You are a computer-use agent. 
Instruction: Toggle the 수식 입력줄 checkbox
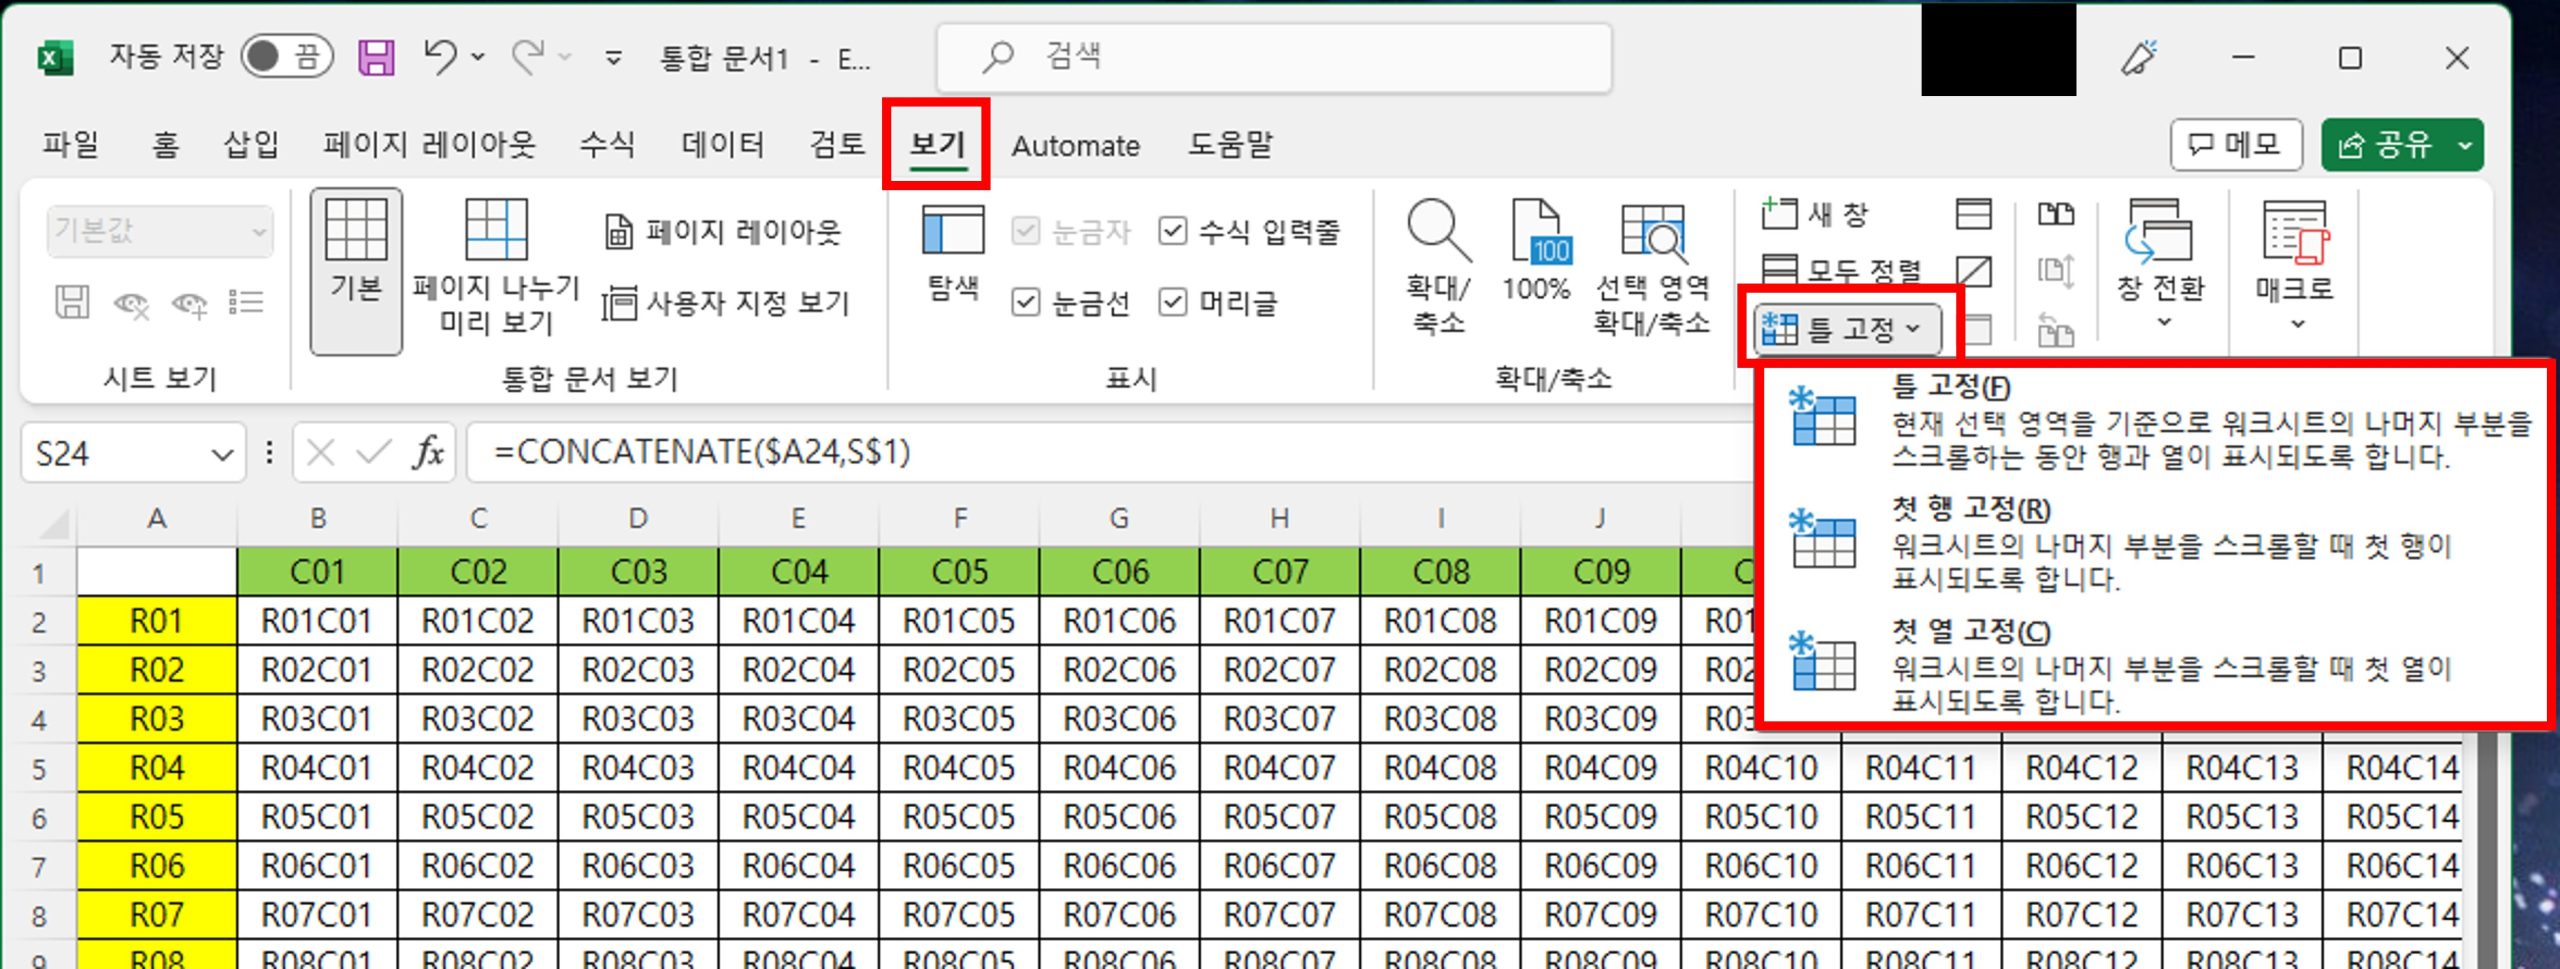point(1172,232)
